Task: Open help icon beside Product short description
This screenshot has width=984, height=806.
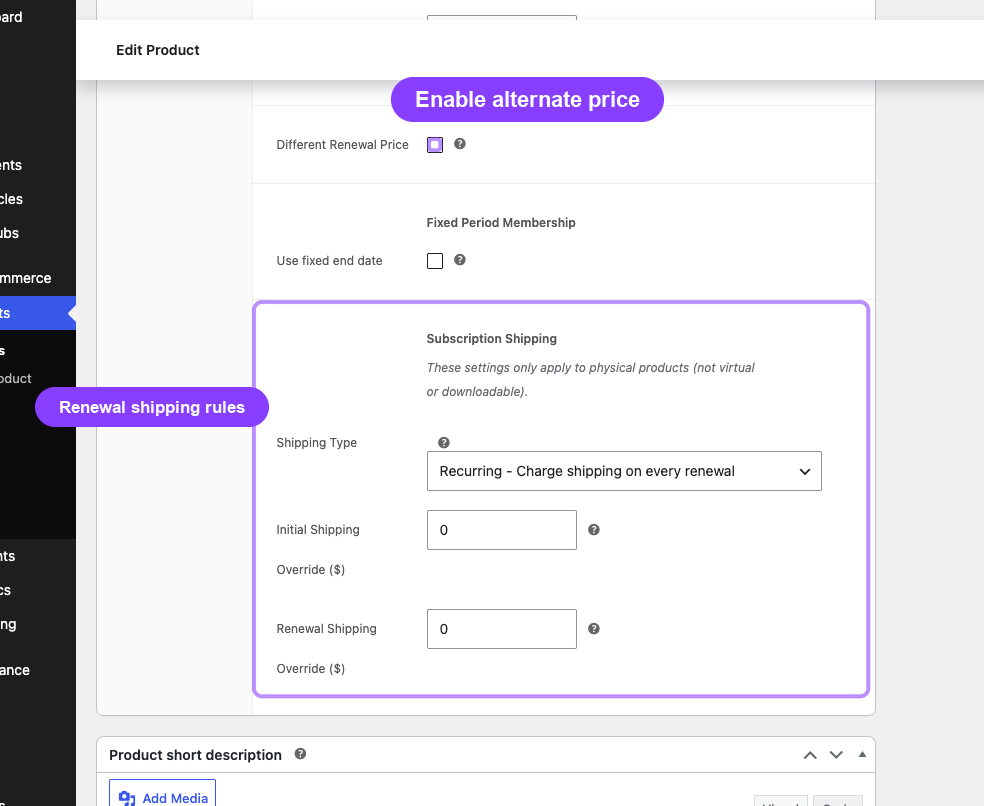Action: (x=301, y=754)
